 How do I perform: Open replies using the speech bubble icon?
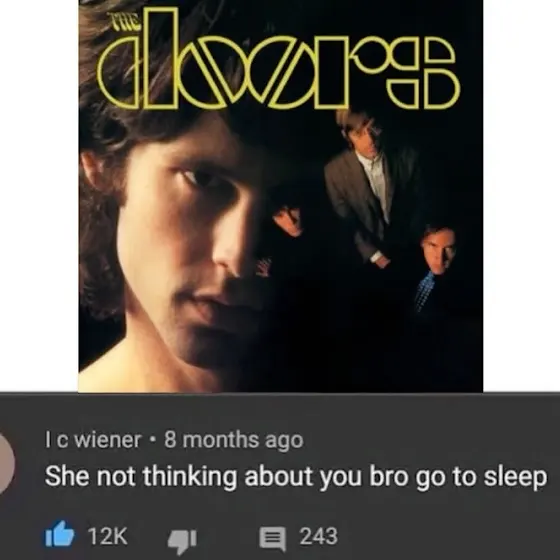[x=272, y=539]
